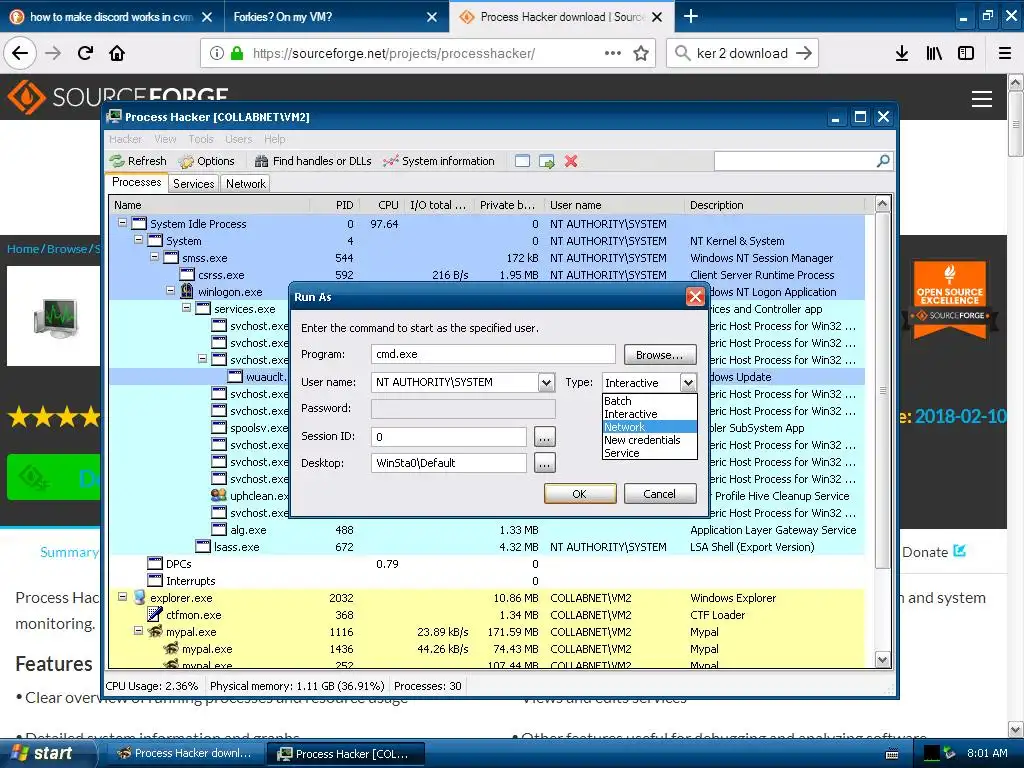1024x768 pixels.
Task: Collapse the smss.exe tree node
Action: (154, 257)
